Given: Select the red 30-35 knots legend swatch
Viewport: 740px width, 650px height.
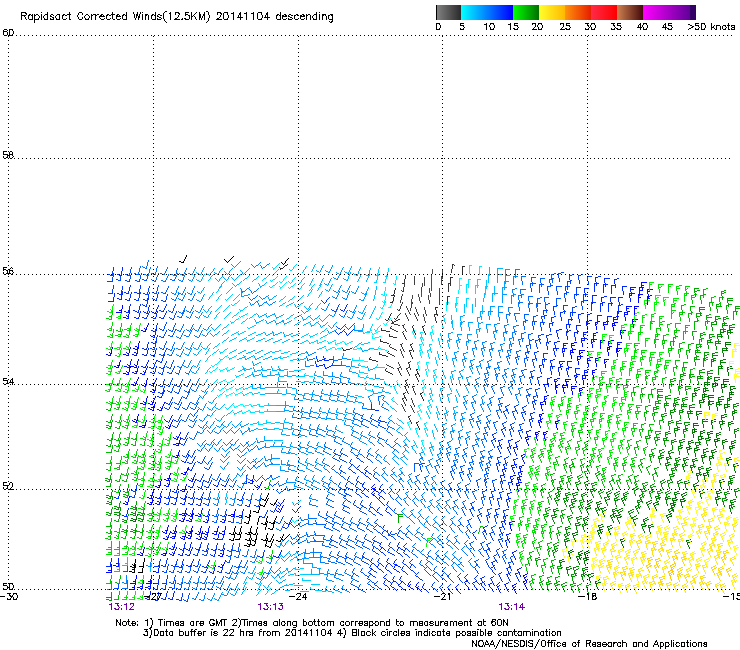Looking at the screenshot, I should [604, 12].
